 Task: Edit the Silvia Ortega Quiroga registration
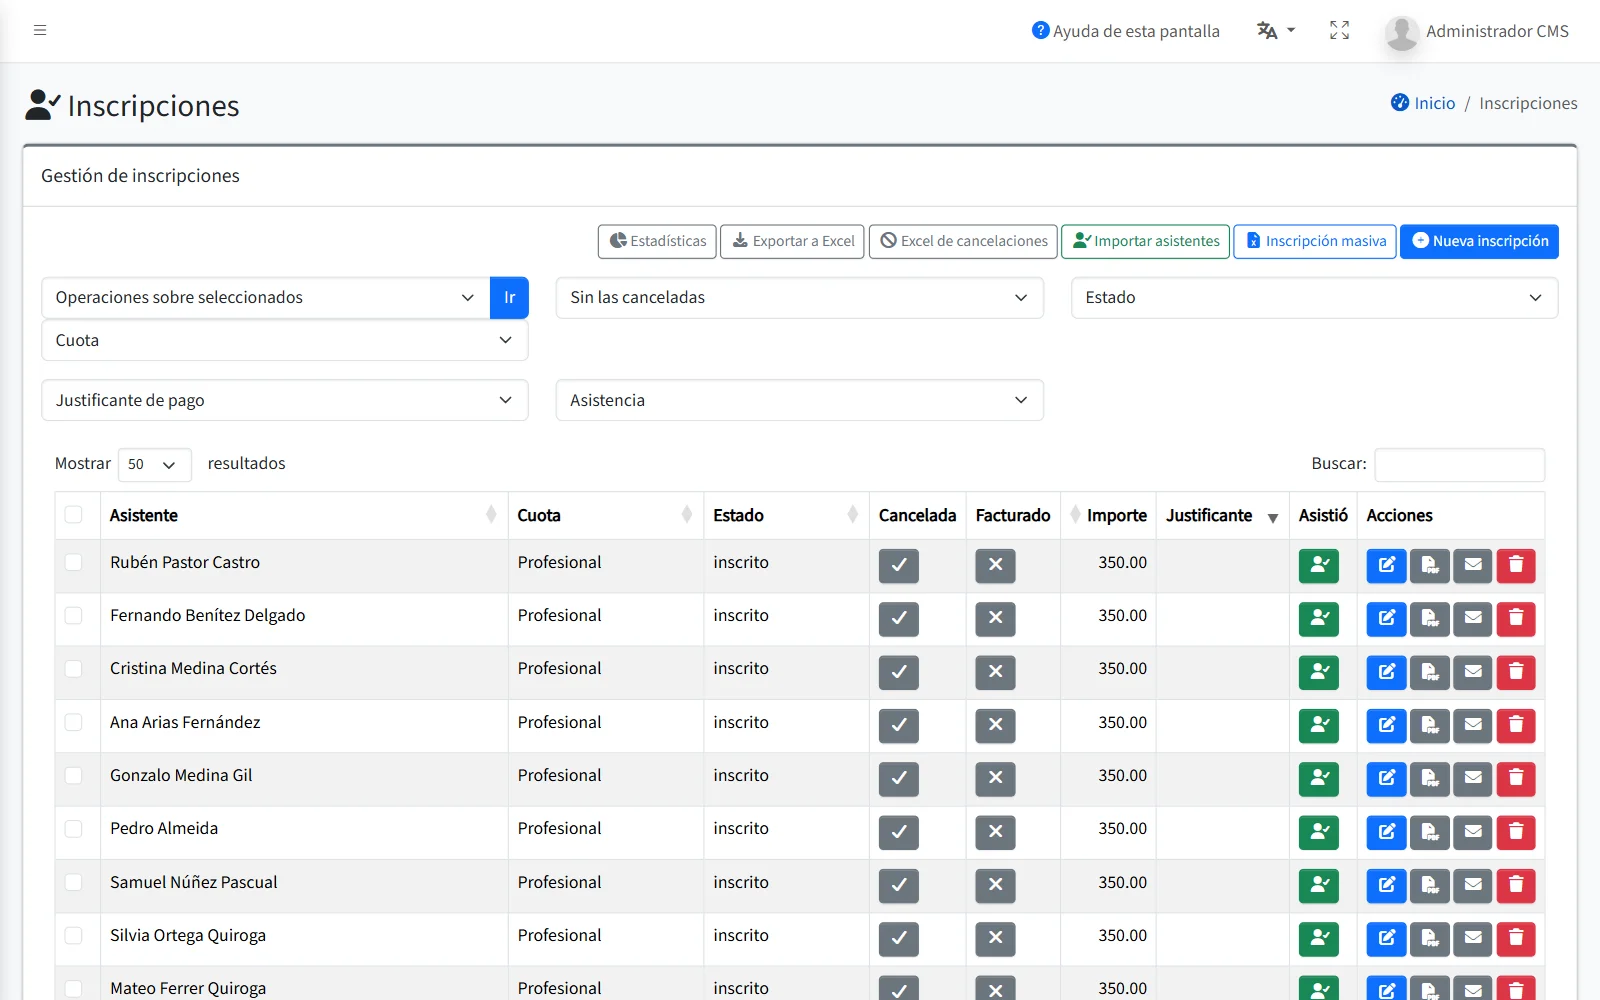tap(1386, 938)
